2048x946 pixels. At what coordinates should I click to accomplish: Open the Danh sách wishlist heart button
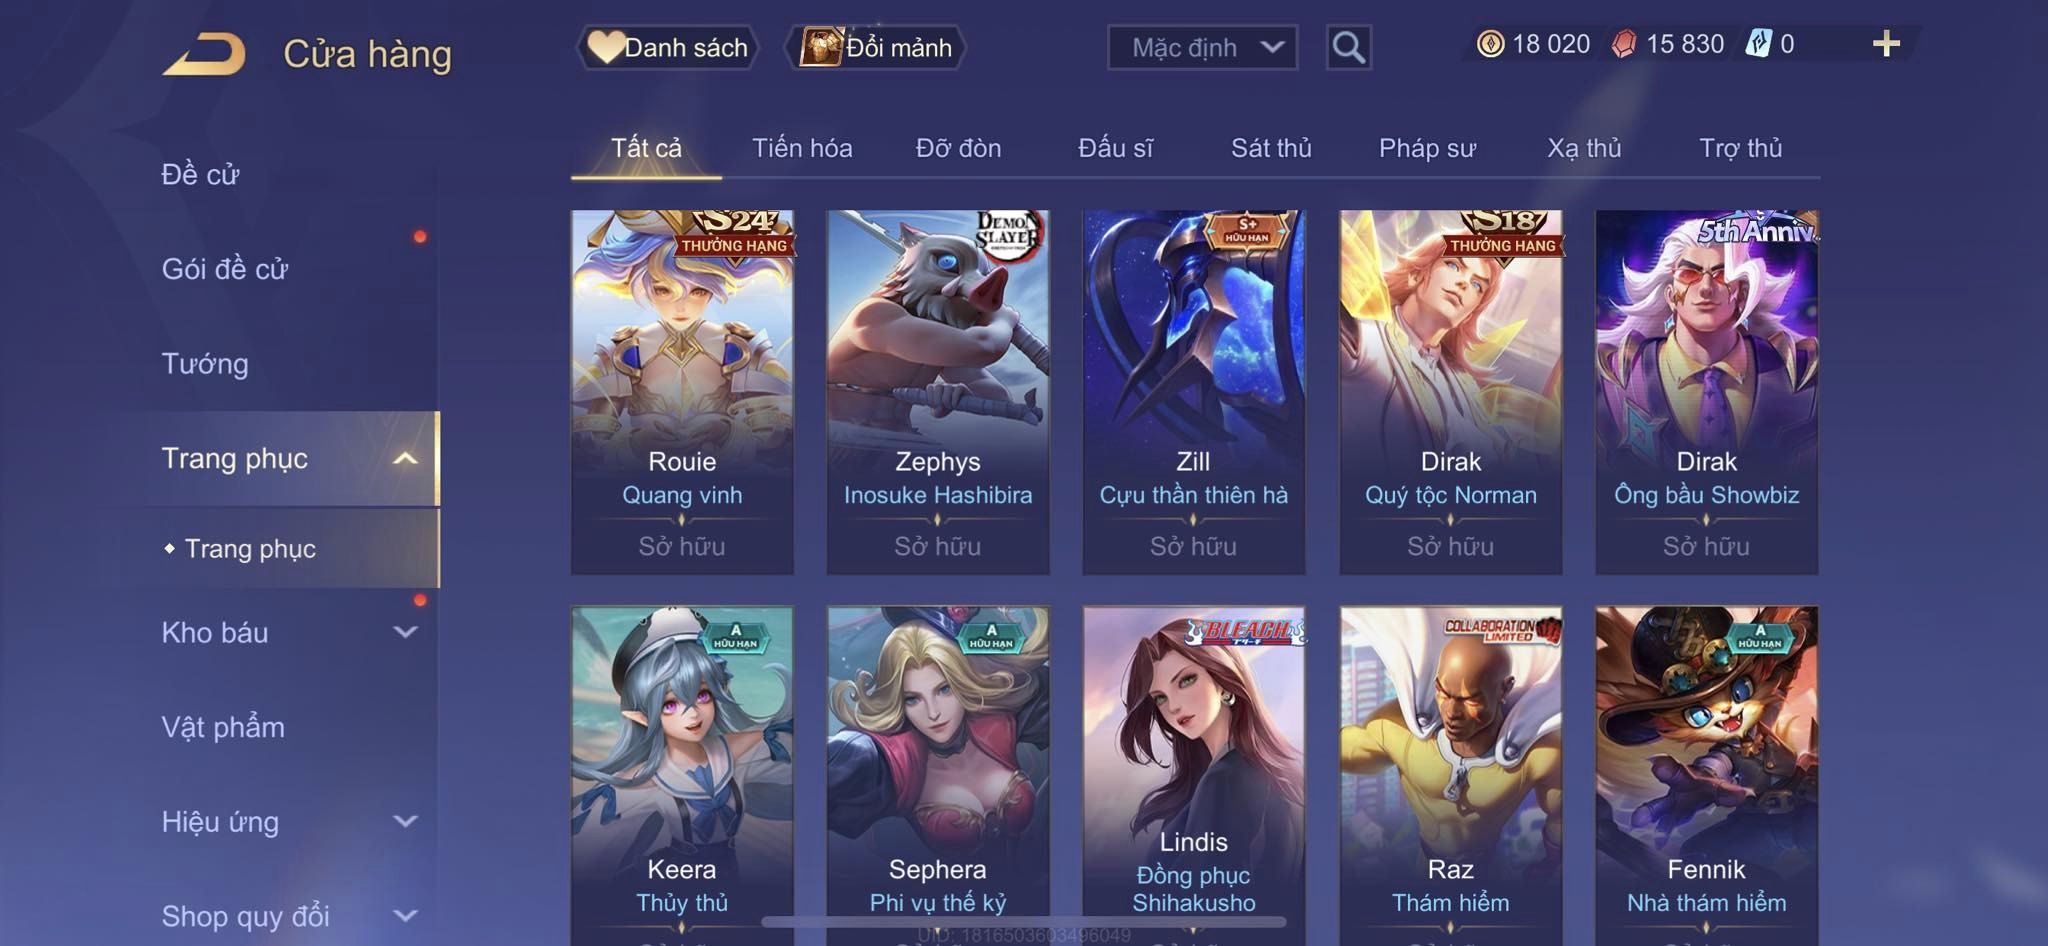point(668,47)
